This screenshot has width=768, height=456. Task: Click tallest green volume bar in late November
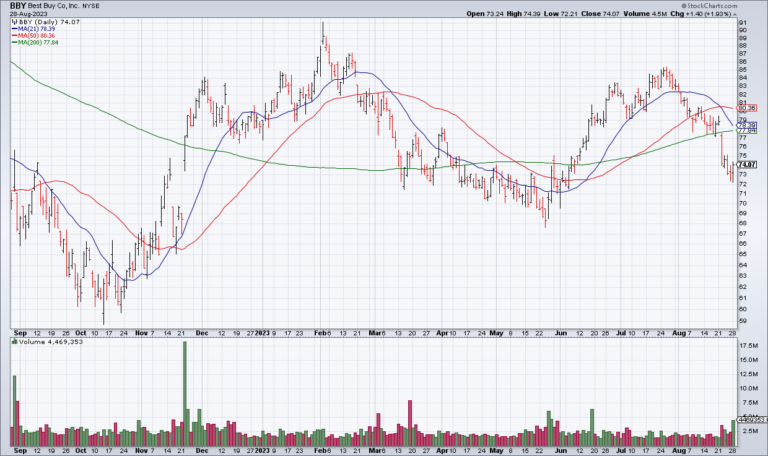coord(185,394)
